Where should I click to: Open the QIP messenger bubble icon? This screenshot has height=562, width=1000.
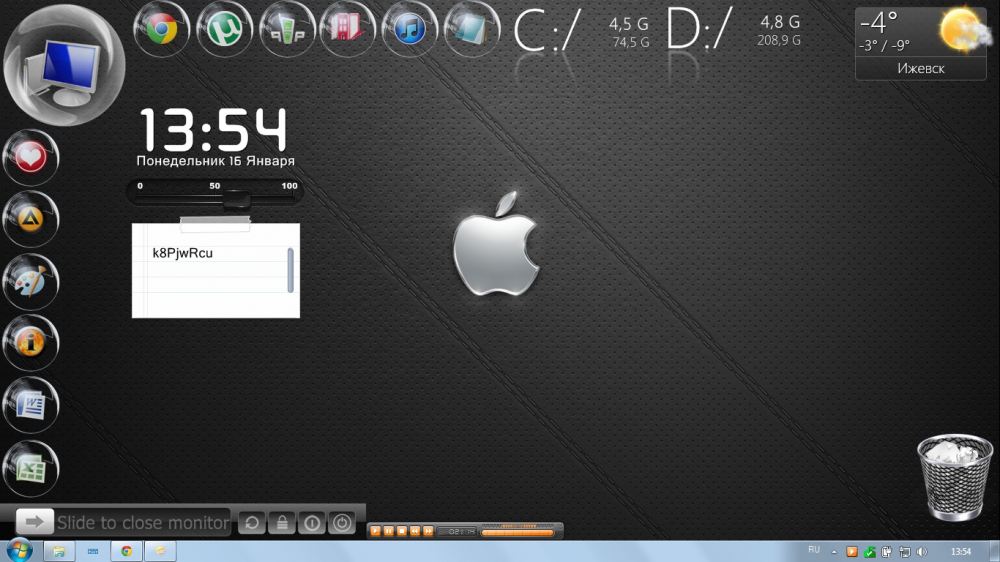287,29
